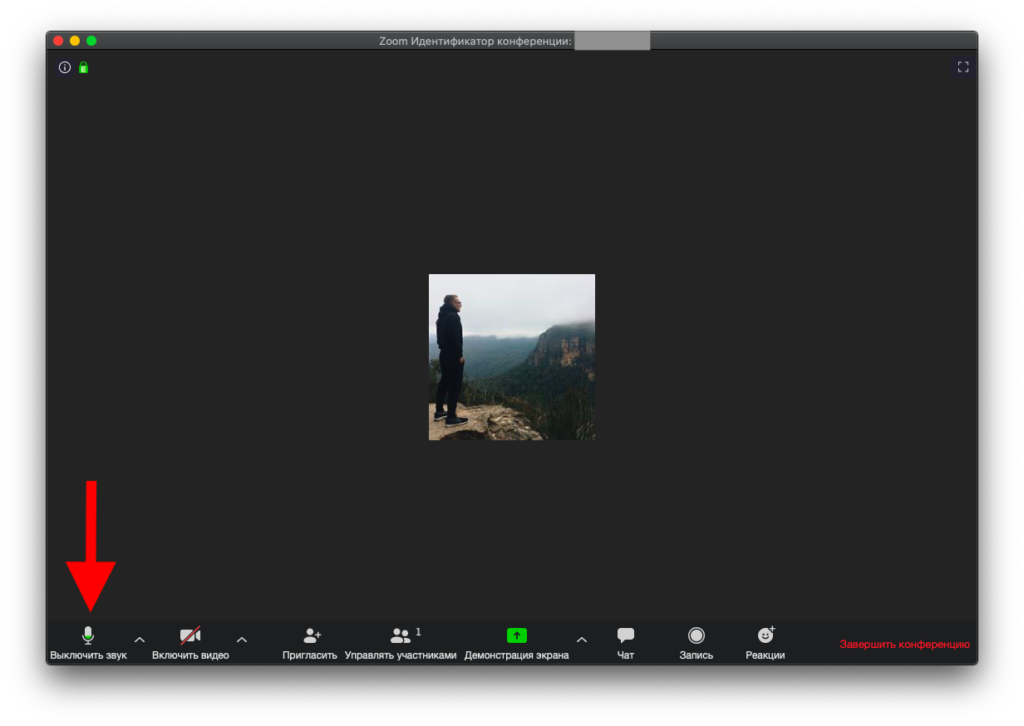The image size is (1024, 726).
Task: Turn on camera via crossed-out video icon
Action: coord(190,635)
